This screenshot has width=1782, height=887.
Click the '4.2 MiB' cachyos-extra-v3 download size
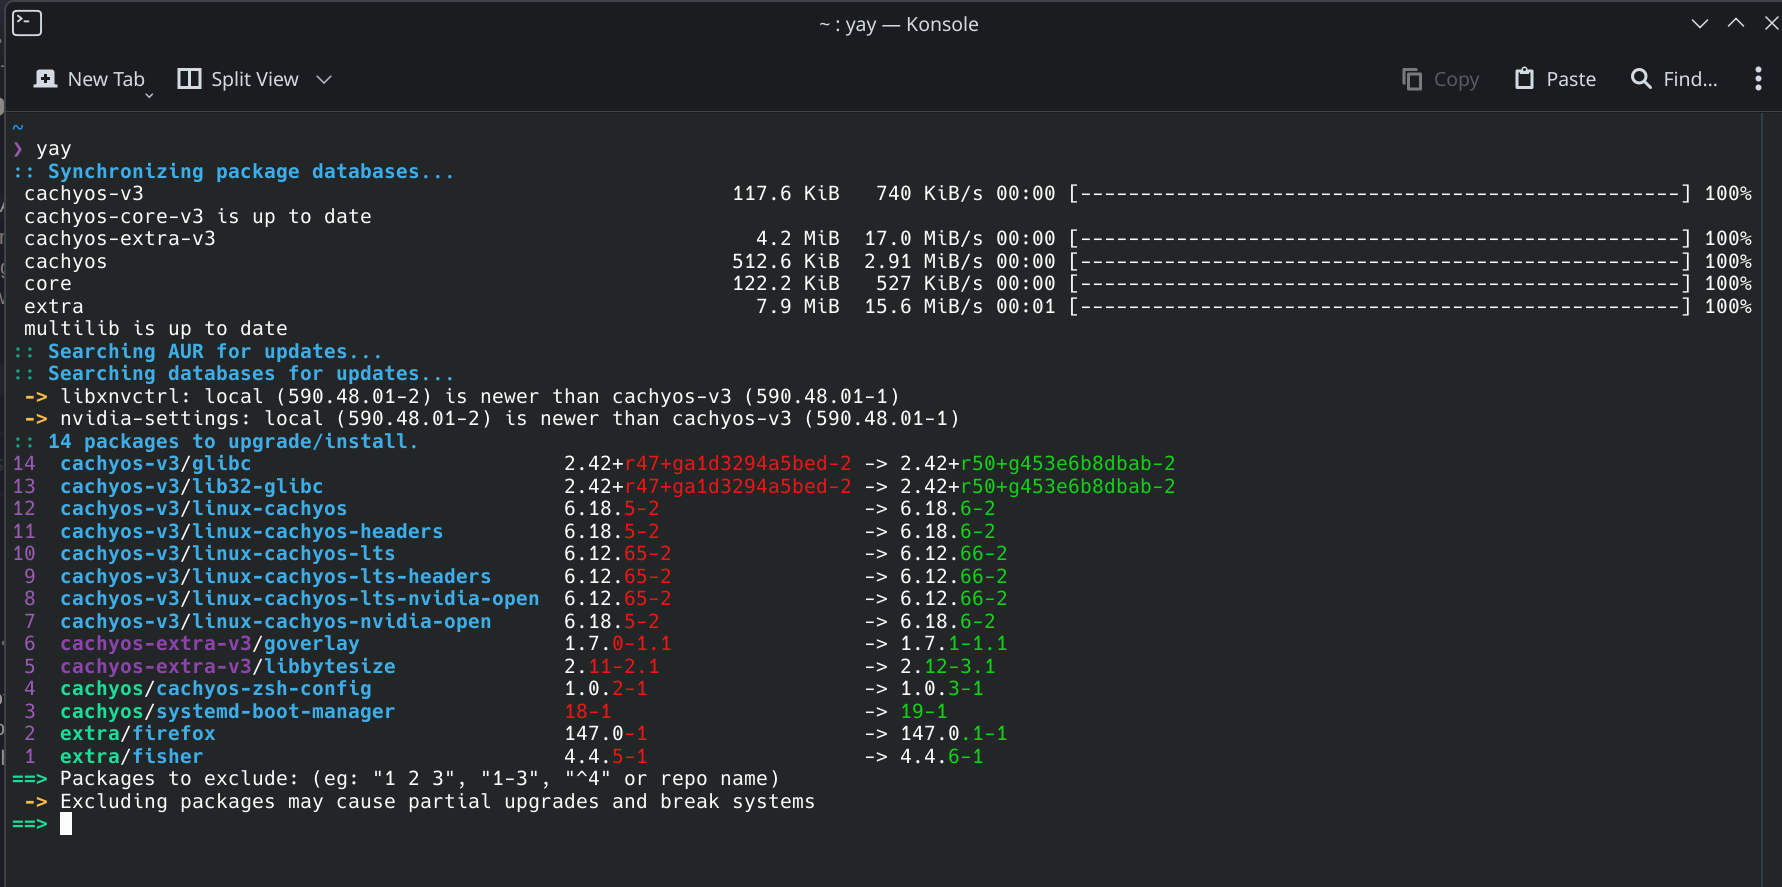click(x=797, y=239)
